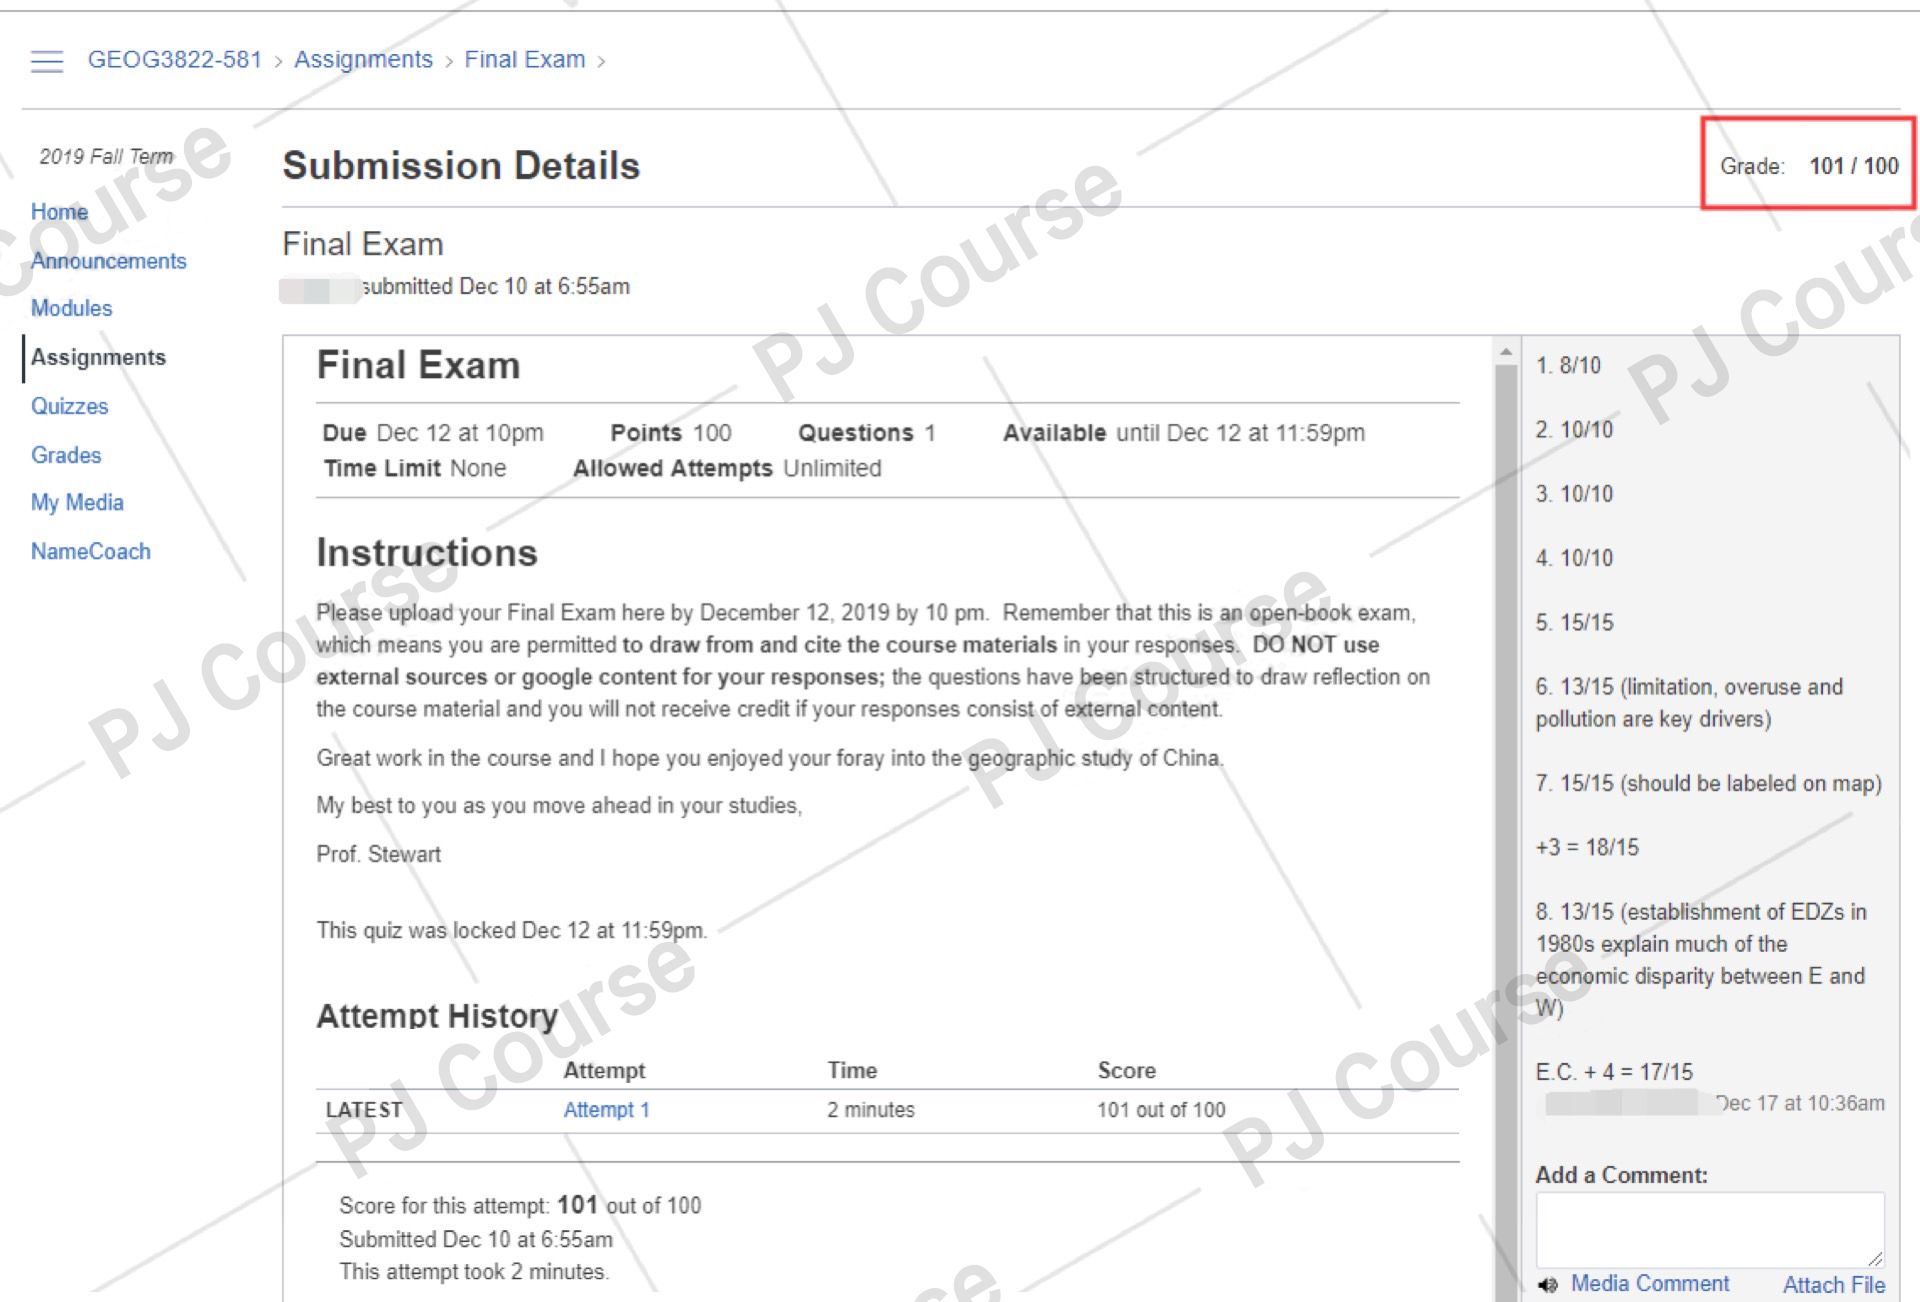This screenshot has height=1302, width=1920.
Task: Go to Assignments breadcrumb link
Action: tap(363, 60)
